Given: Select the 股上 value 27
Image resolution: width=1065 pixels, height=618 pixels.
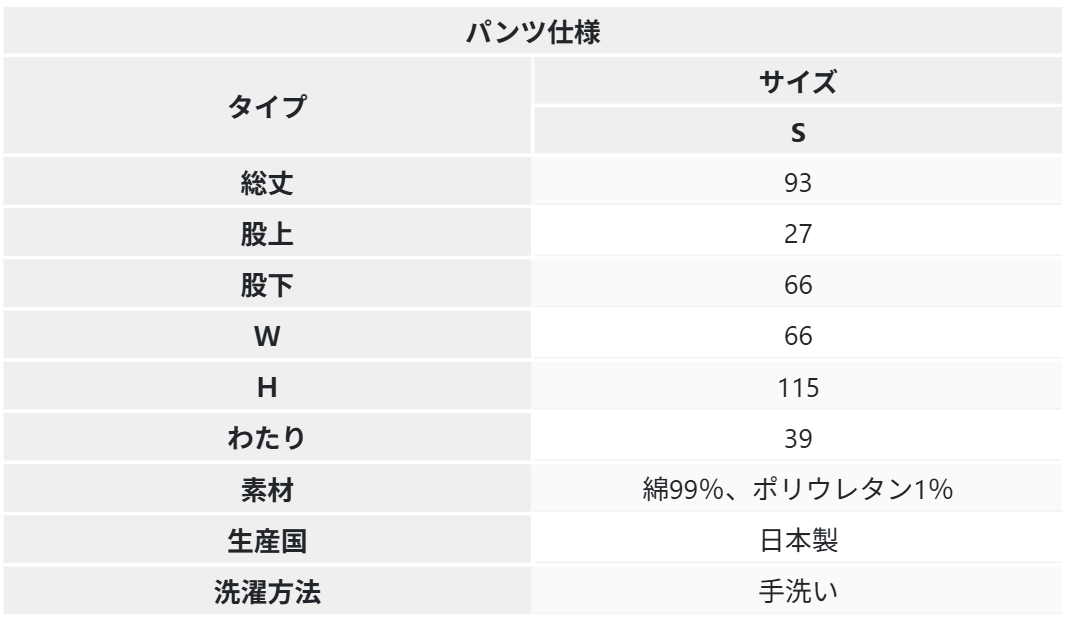Looking at the screenshot, I should (x=797, y=234).
